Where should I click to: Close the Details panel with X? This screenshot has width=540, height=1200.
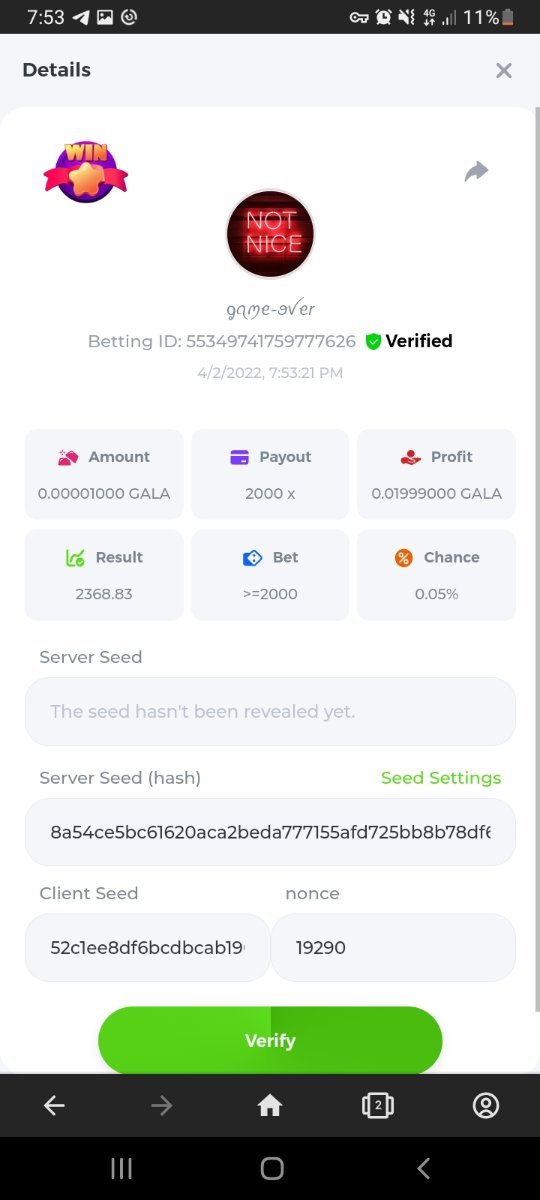tap(504, 70)
